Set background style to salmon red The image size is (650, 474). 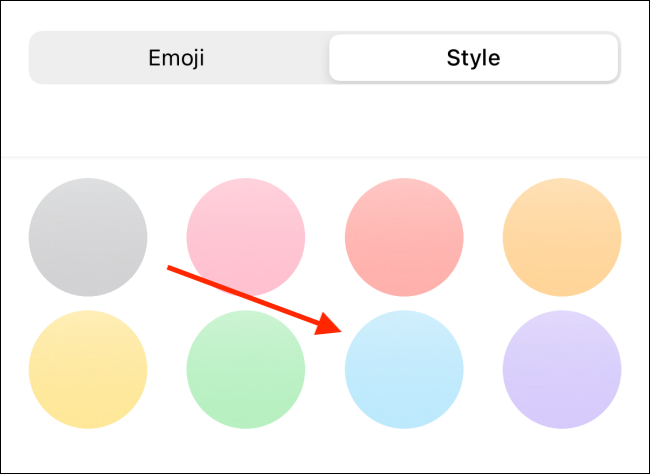pos(404,237)
